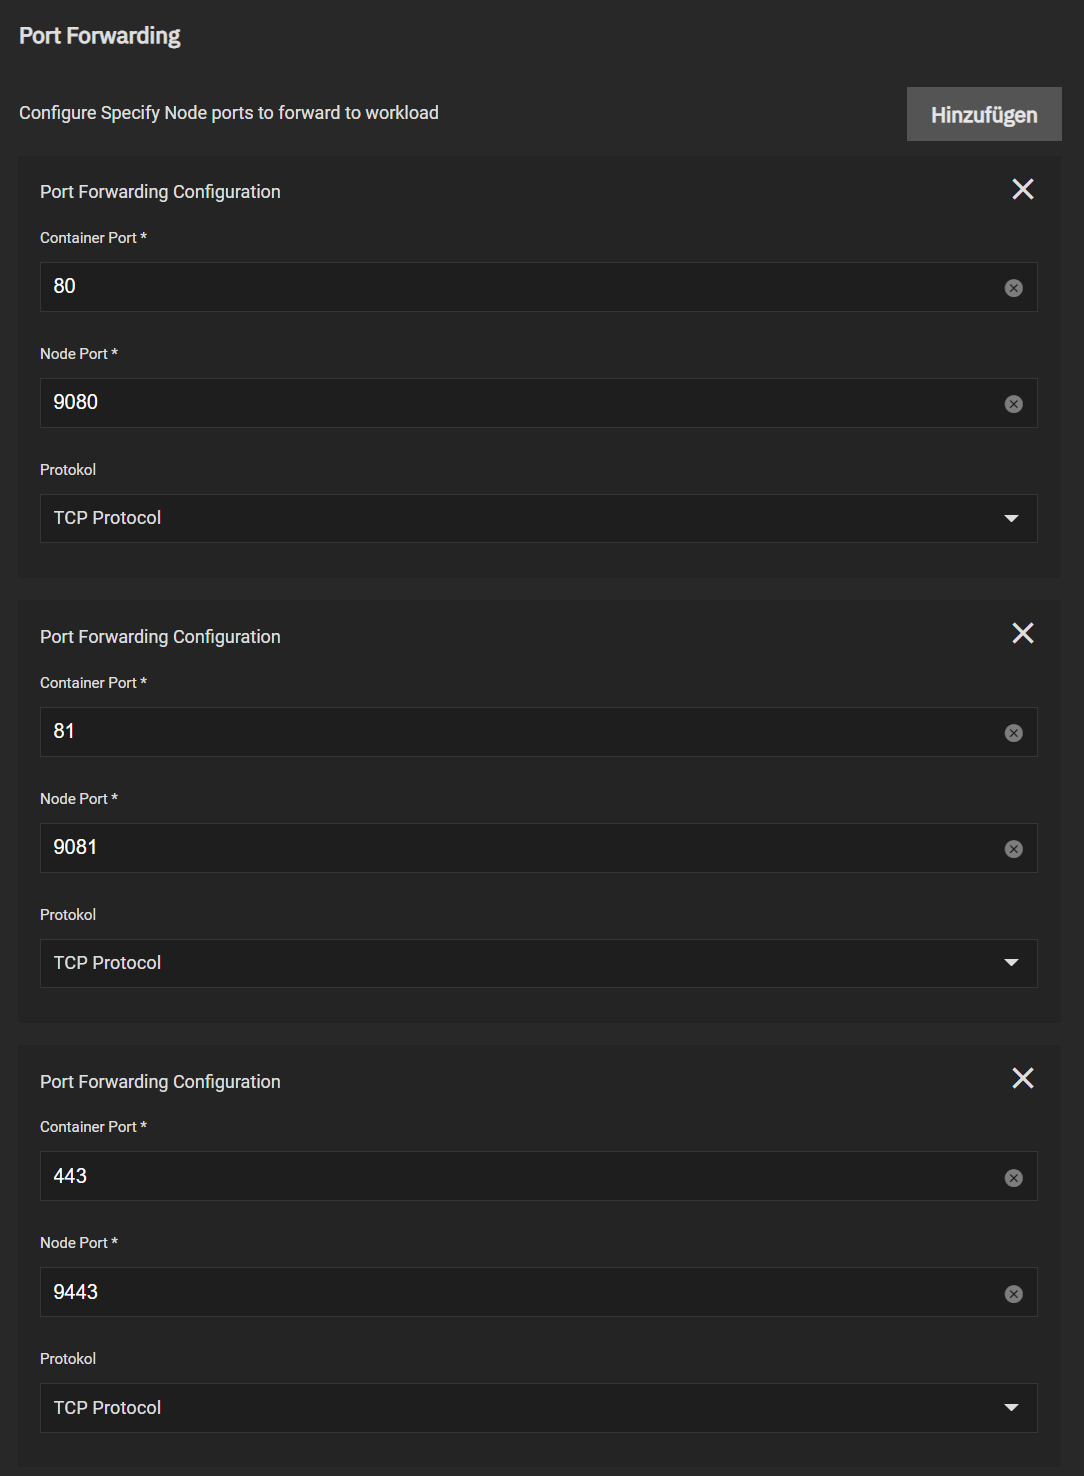The image size is (1084, 1476).
Task: Click the Port Forwarding section heading
Action: pyautogui.click(x=100, y=36)
